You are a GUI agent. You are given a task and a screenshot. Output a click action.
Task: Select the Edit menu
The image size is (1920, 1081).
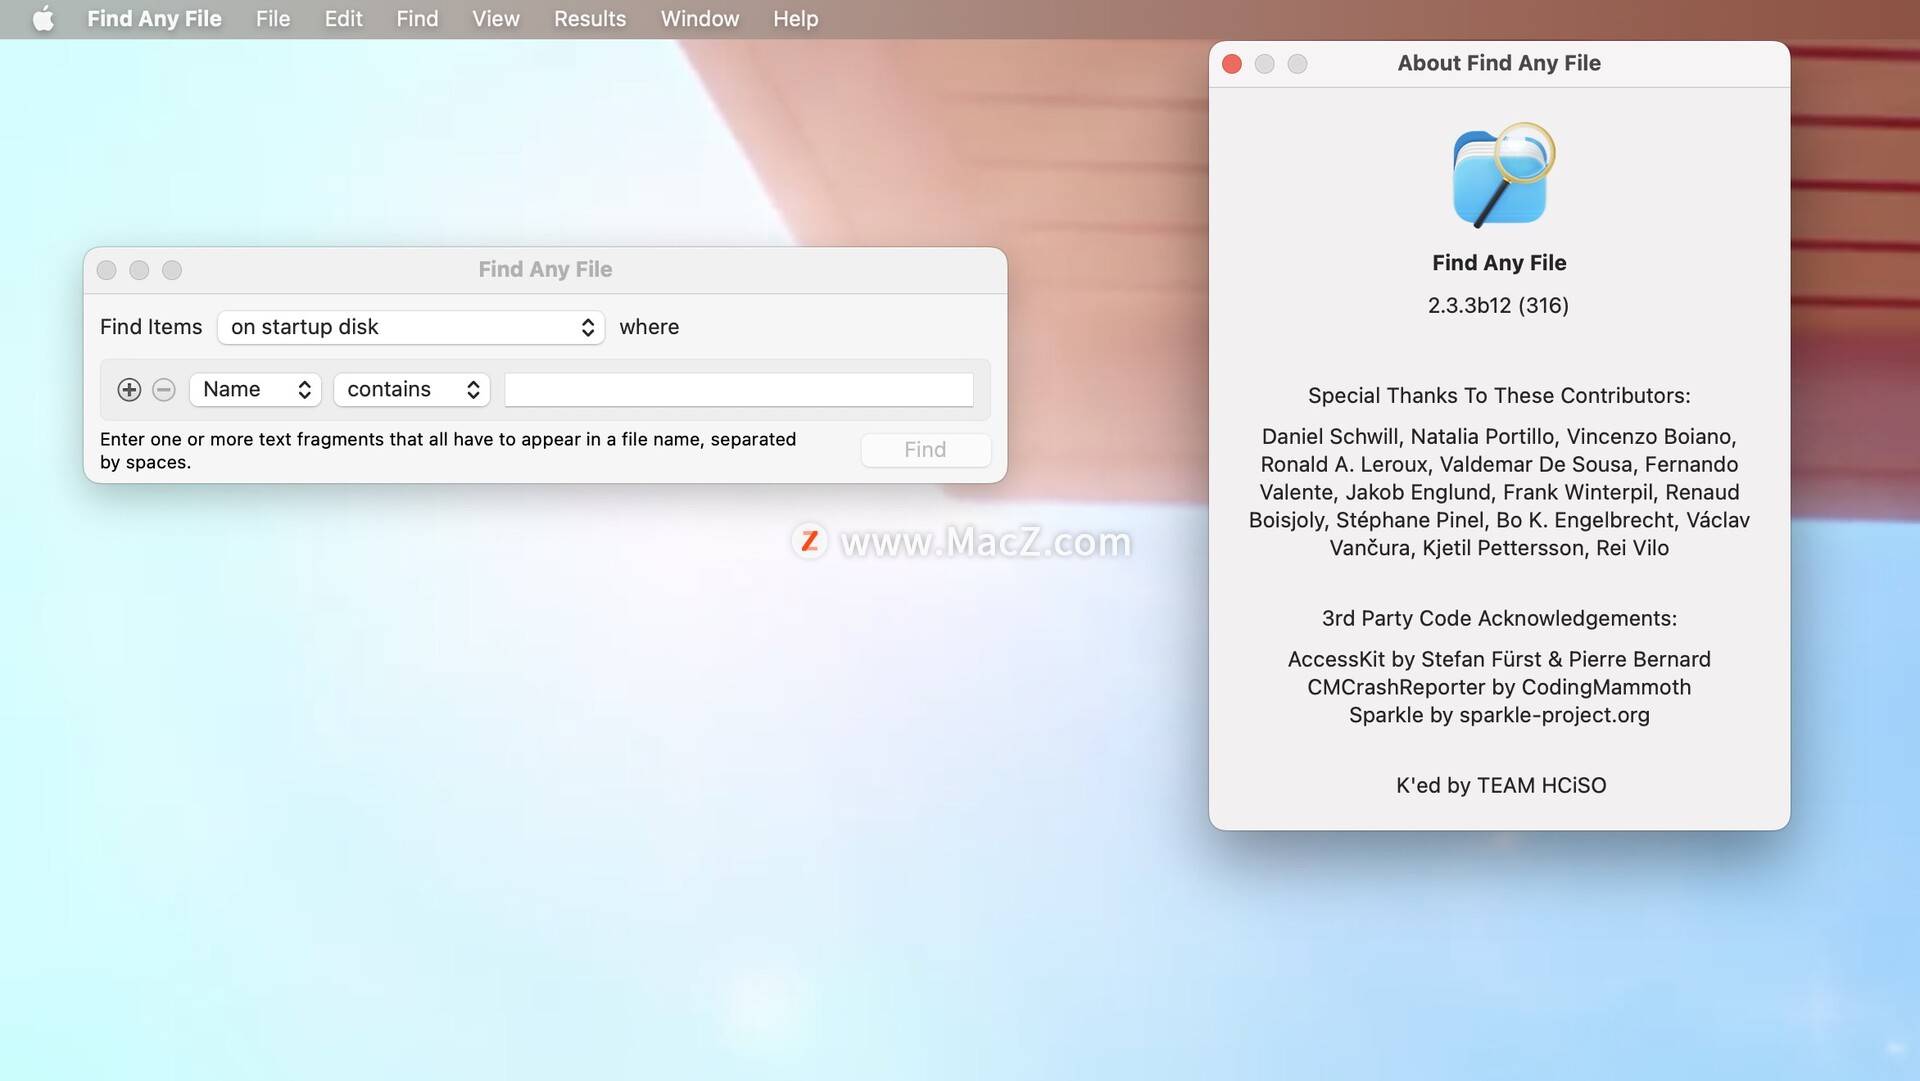[x=343, y=18]
